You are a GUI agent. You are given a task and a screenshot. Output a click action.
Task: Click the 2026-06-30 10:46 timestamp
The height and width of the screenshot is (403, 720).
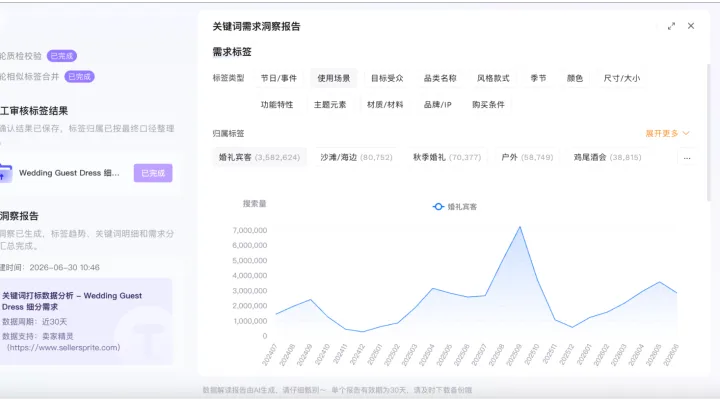pos(64,268)
